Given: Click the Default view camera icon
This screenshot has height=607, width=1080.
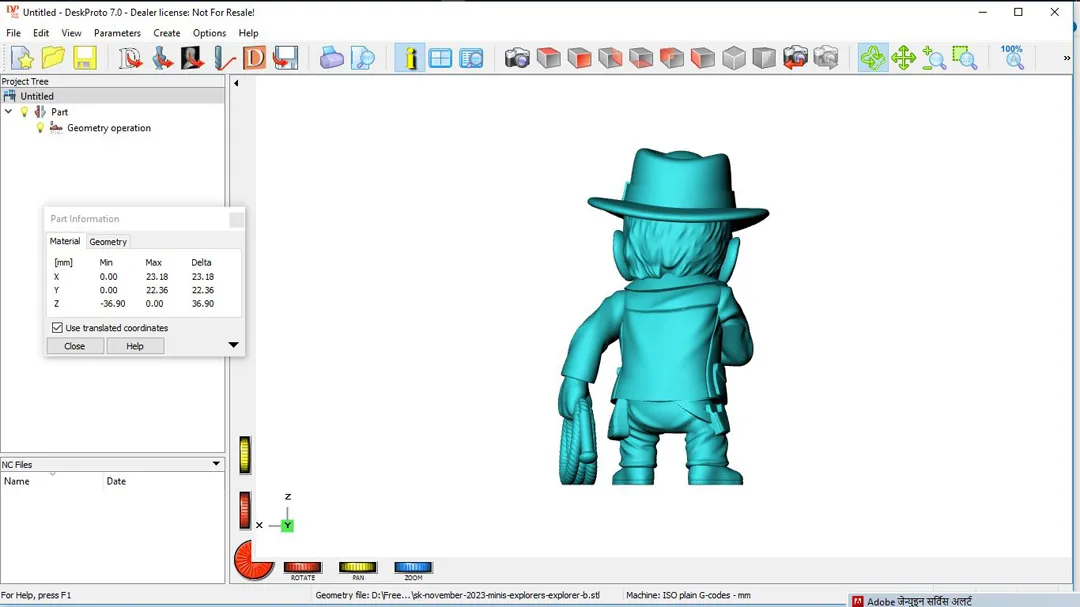Looking at the screenshot, I should [517, 58].
